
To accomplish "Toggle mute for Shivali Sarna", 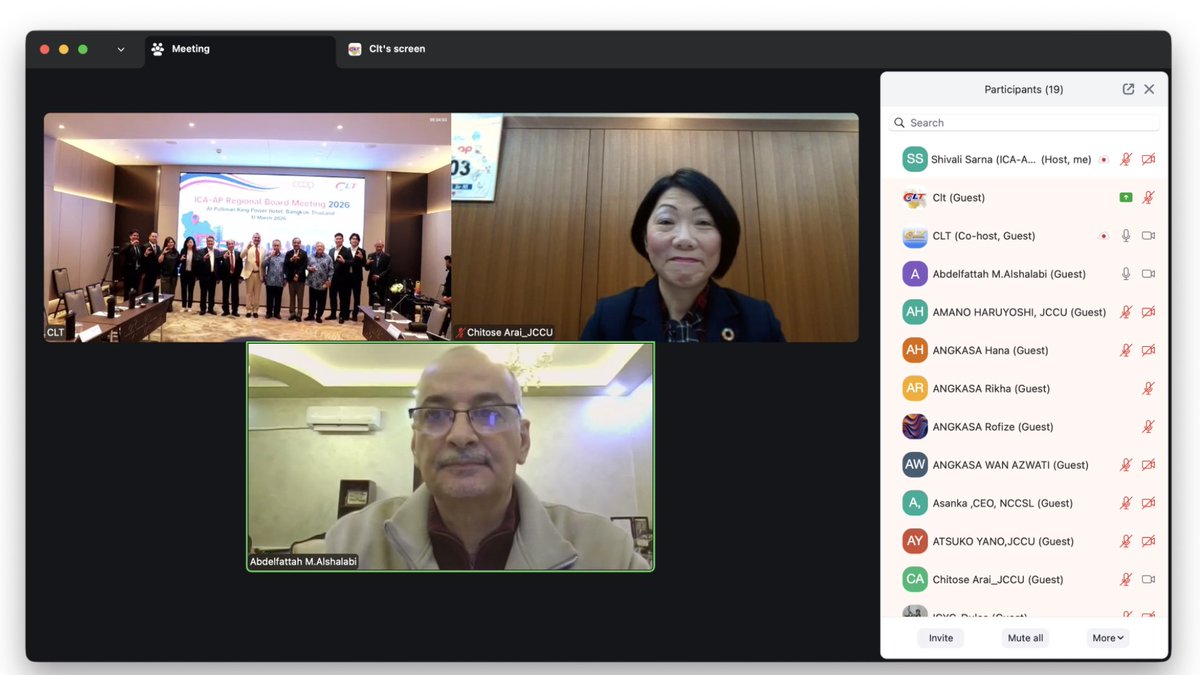I will pyautogui.click(x=1127, y=159).
